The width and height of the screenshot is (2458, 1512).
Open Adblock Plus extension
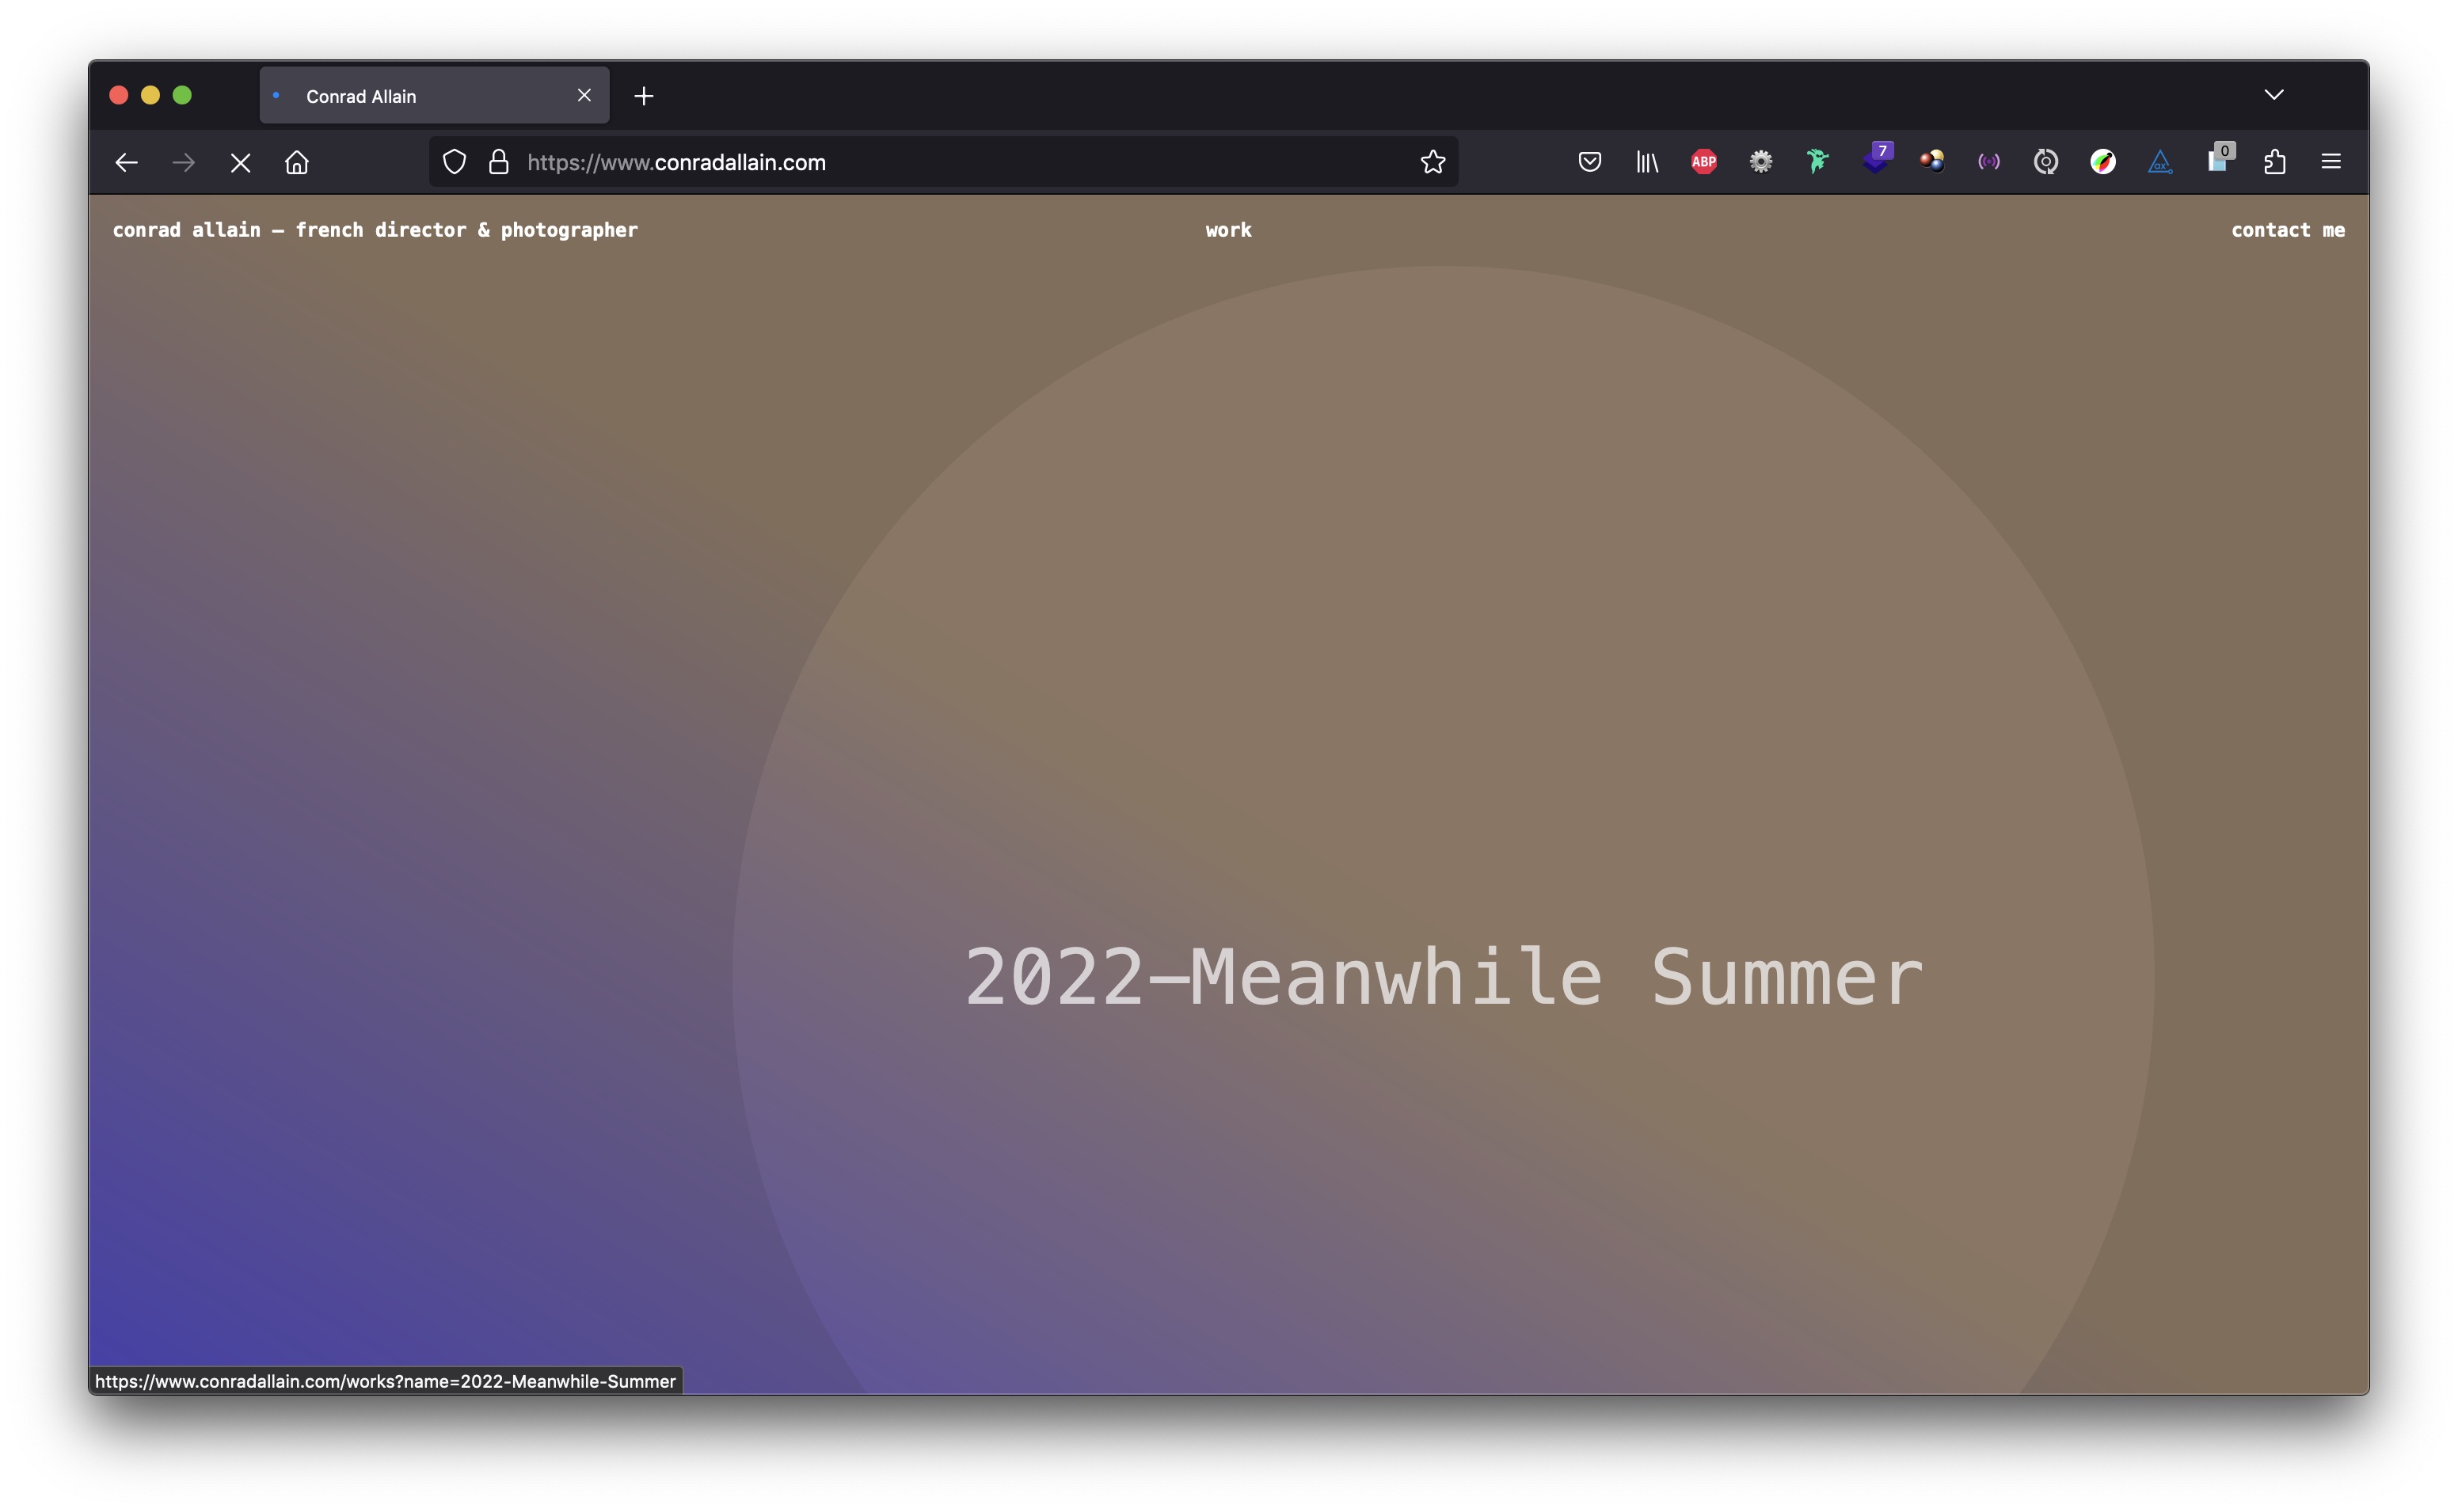pyautogui.click(x=1704, y=162)
